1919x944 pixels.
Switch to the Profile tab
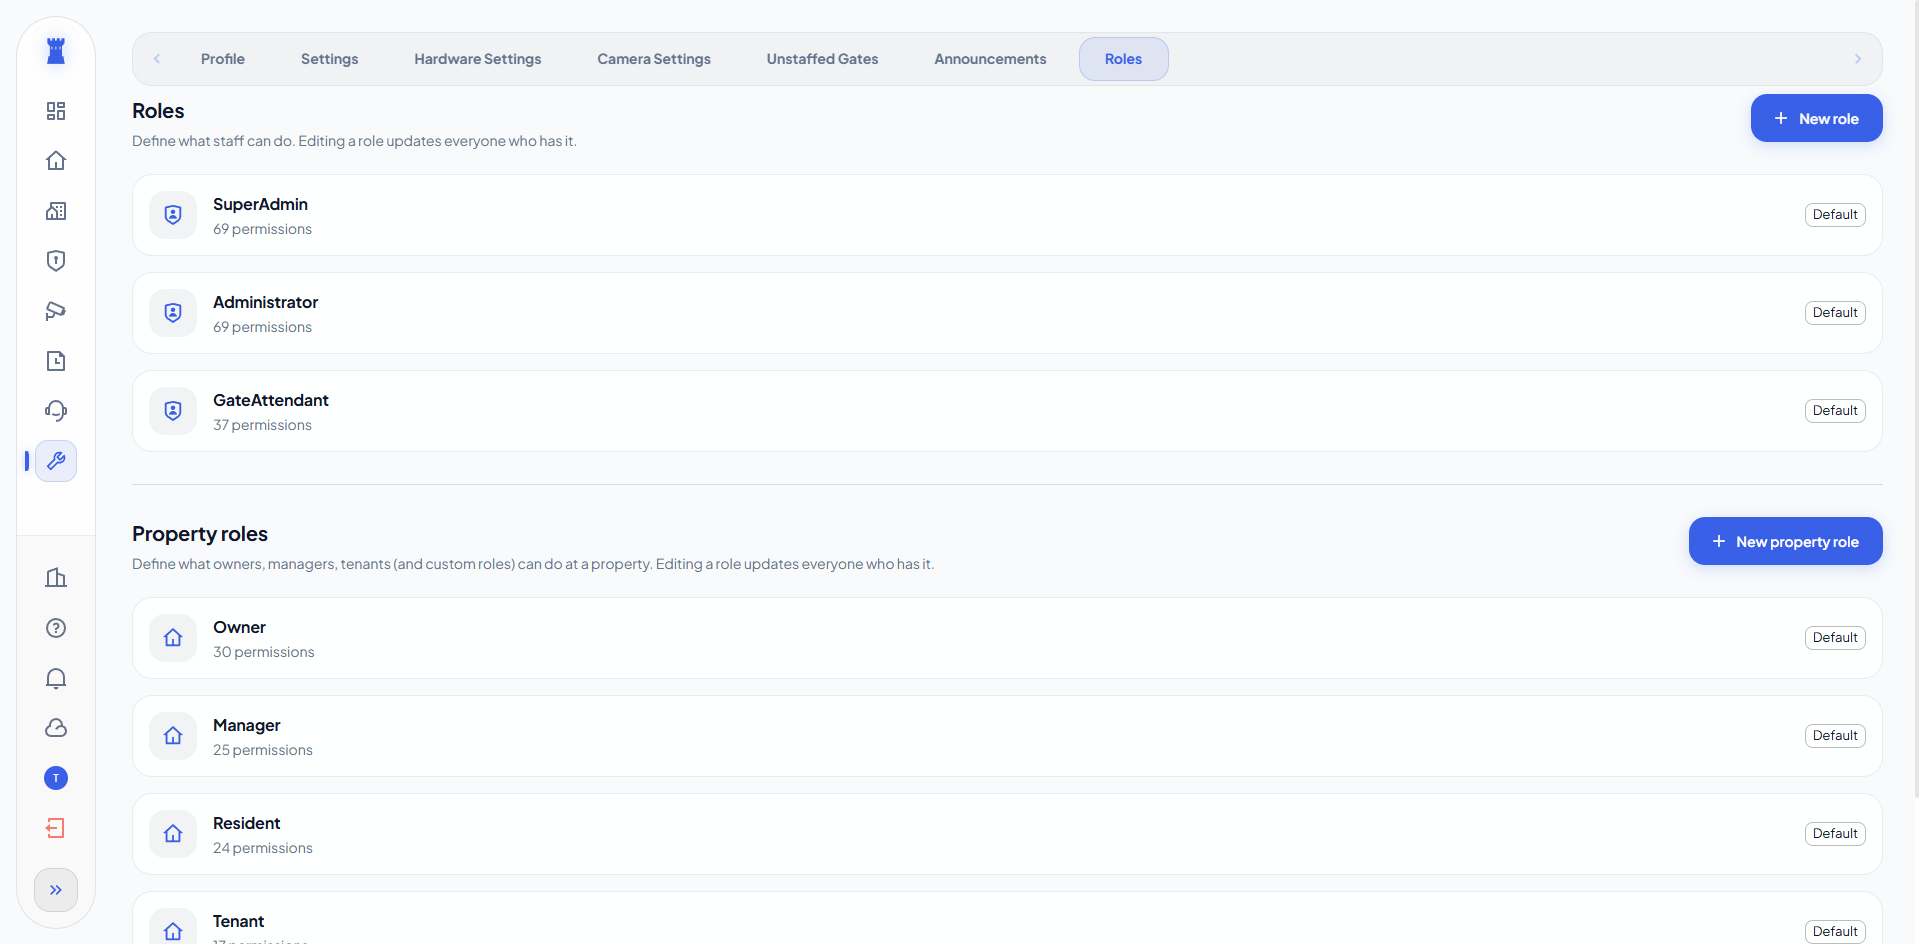223,59
